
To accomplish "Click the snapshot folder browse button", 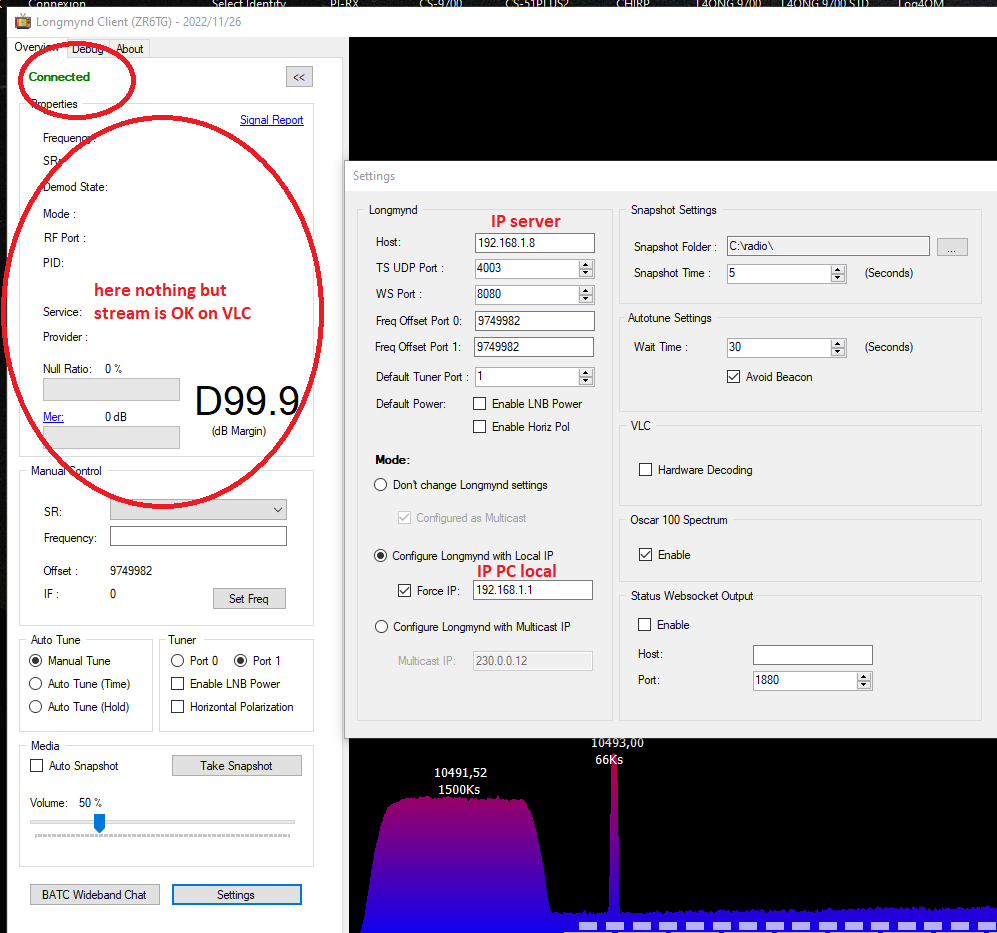I will (952, 246).
